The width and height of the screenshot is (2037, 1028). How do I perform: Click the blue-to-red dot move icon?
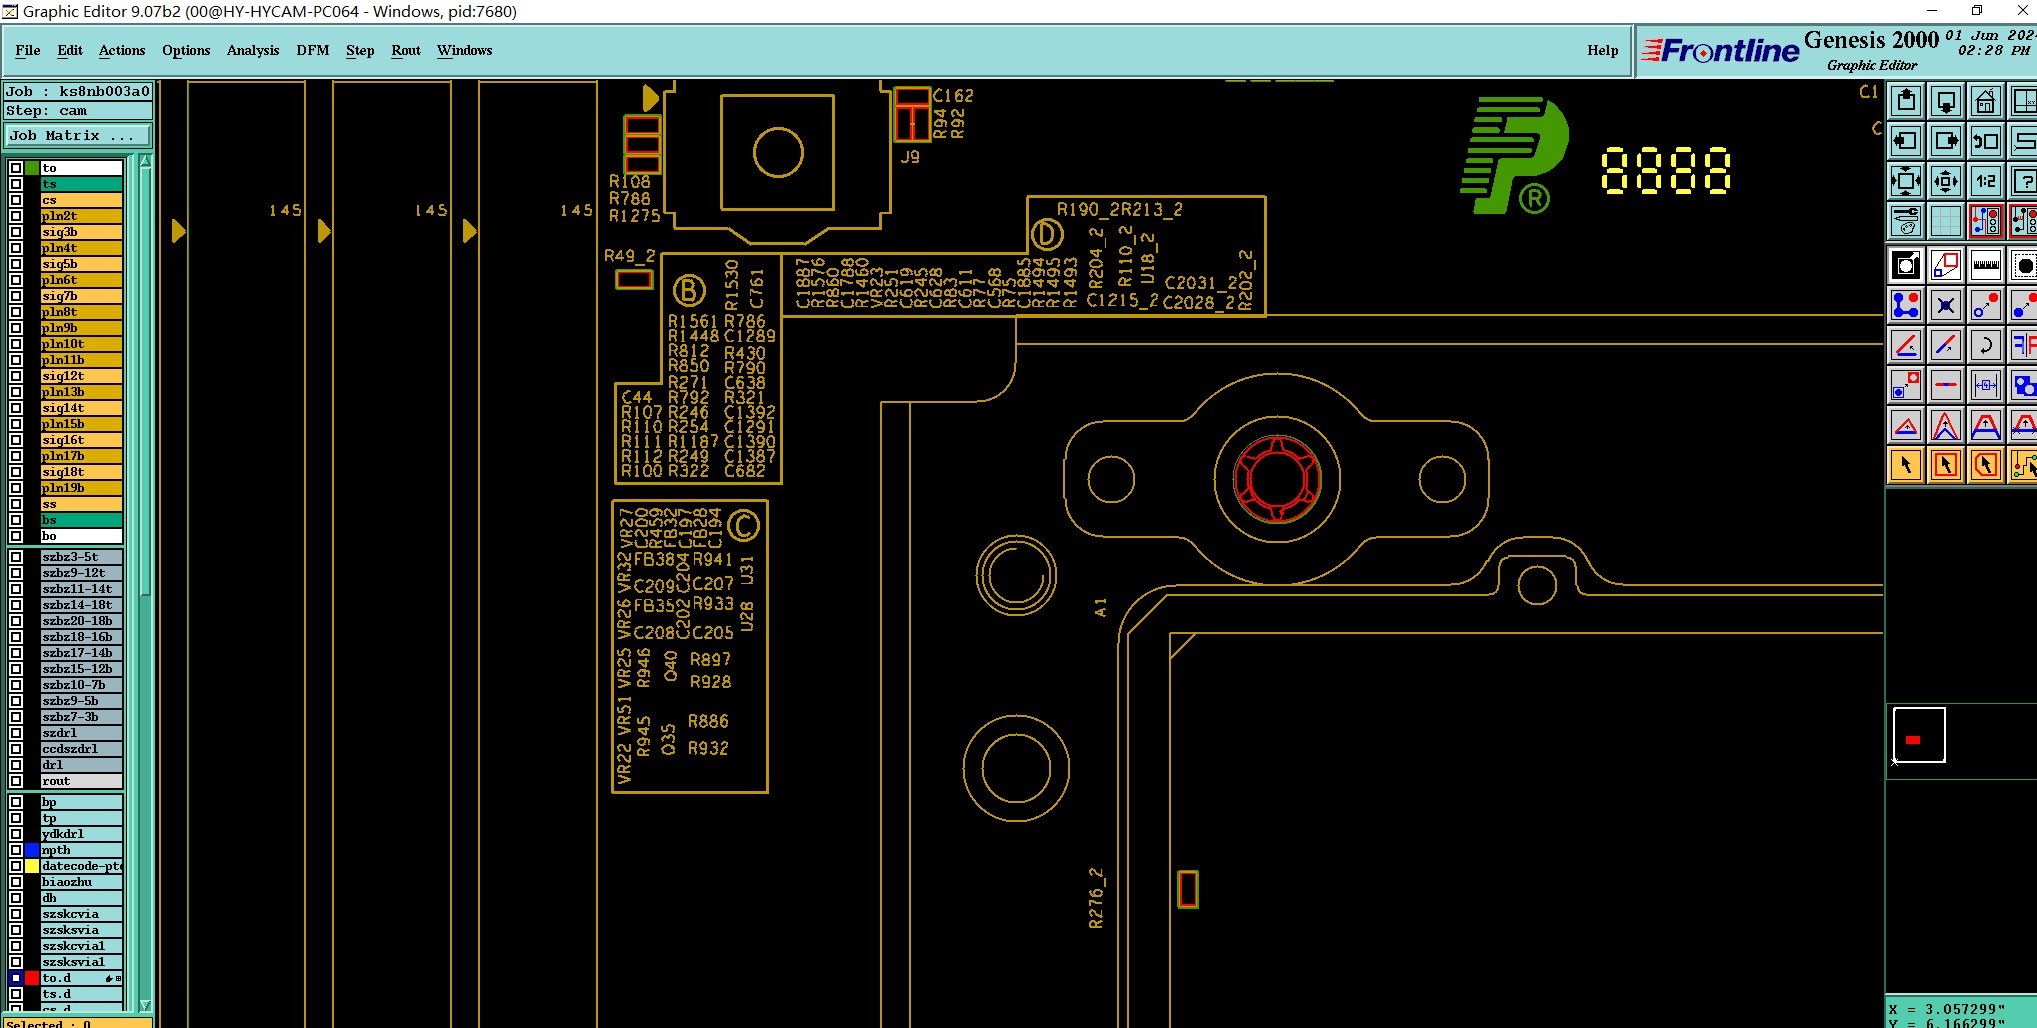tap(1986, 305)
